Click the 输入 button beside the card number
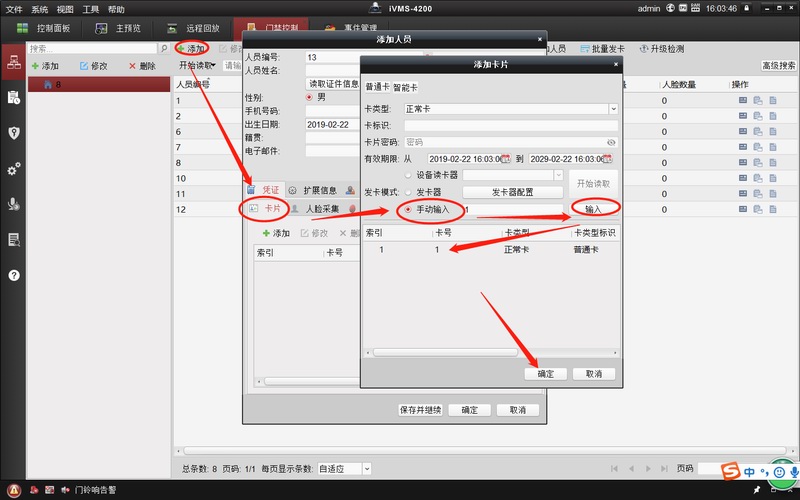The image size is (800, 500). coord(594,208)
